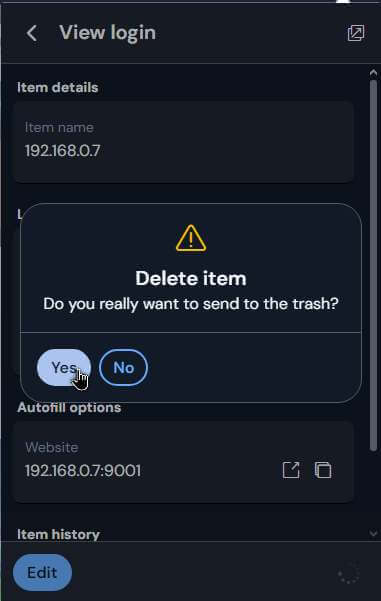Cancel deletion with the No button
The width and height of the screenshot is (381, 601).
(123, 368)
